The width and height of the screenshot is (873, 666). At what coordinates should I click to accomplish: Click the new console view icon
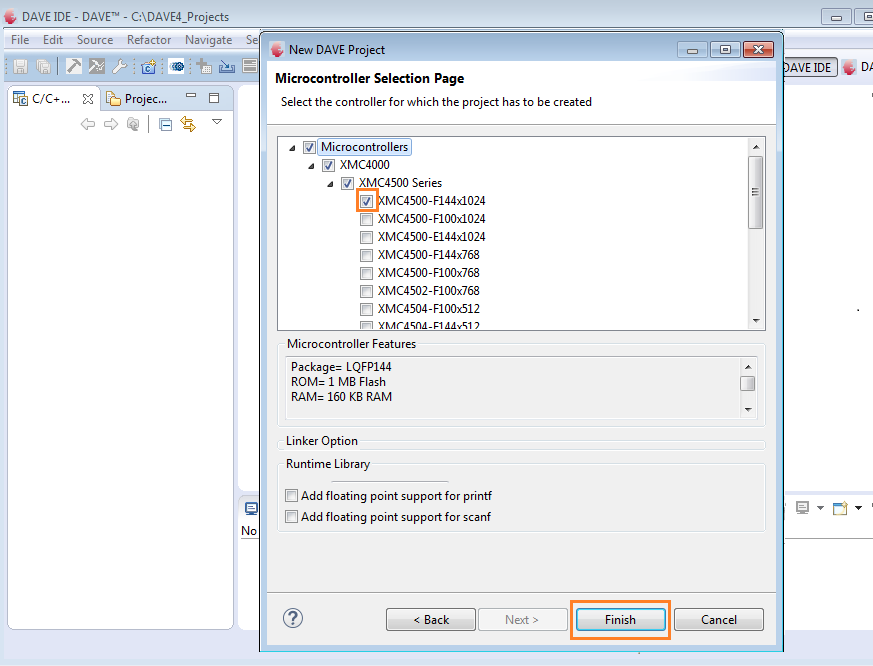[840, 508]
